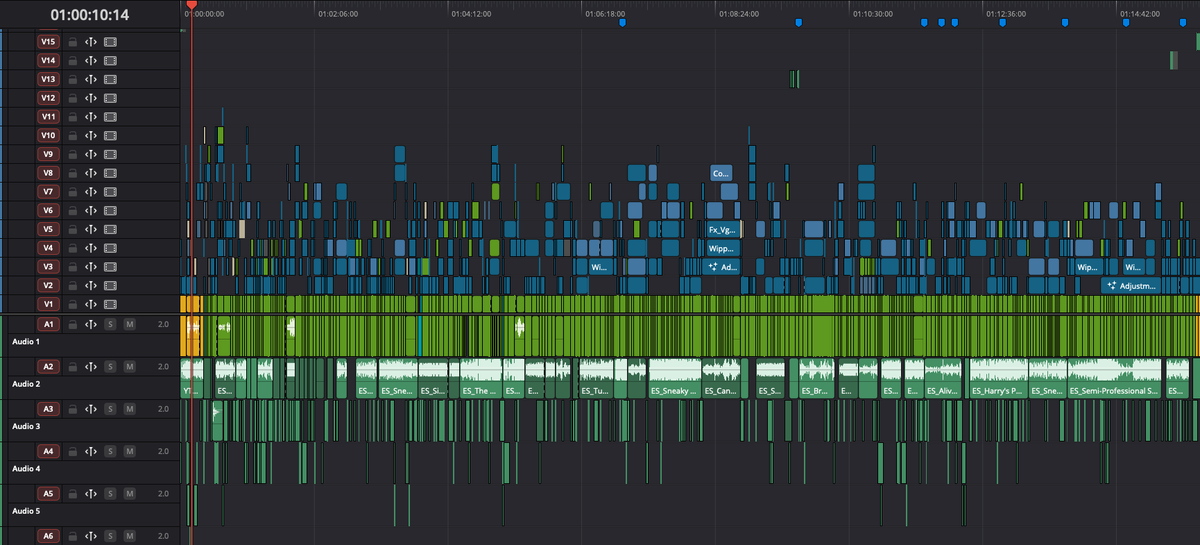Toggle auto track selector on V8

91,173
